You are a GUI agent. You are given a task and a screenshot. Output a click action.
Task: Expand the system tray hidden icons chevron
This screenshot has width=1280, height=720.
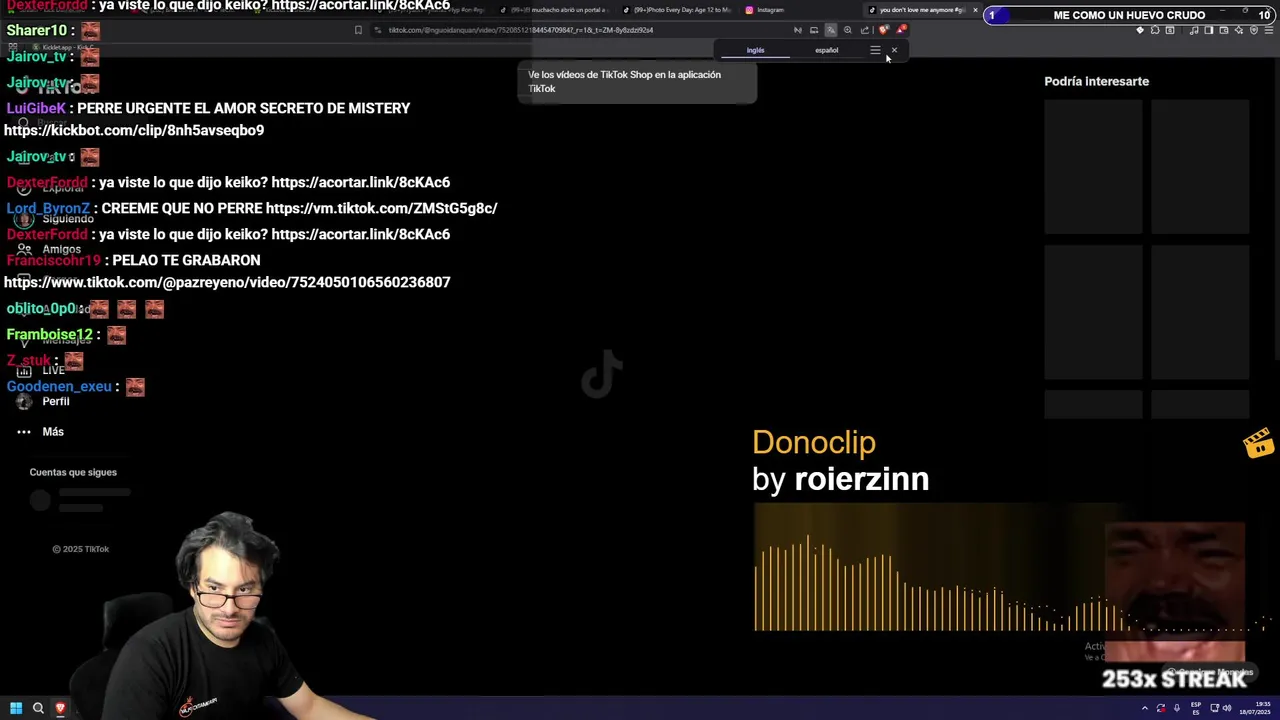1145,708
